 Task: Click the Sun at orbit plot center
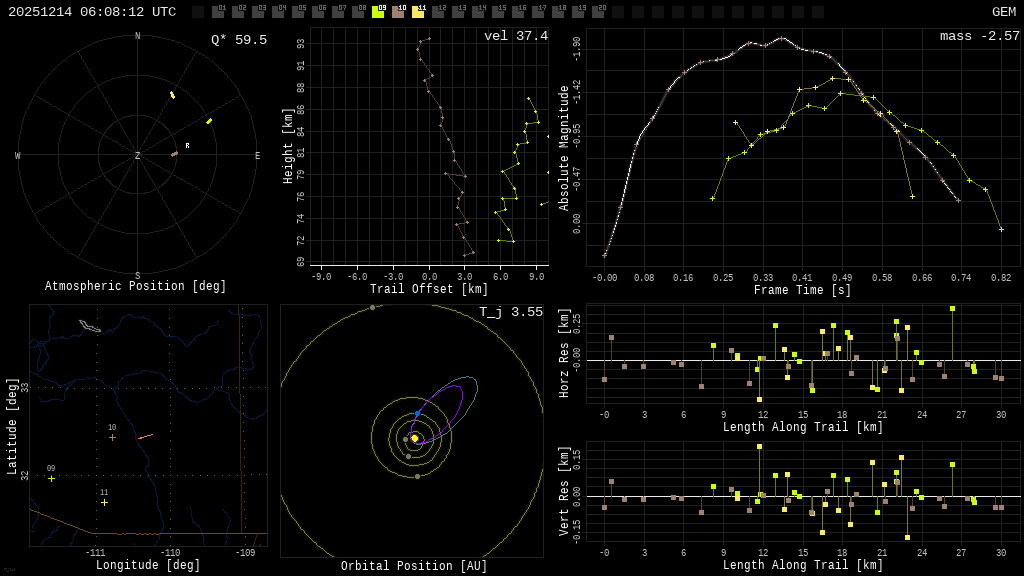click(x=414, y=438)
